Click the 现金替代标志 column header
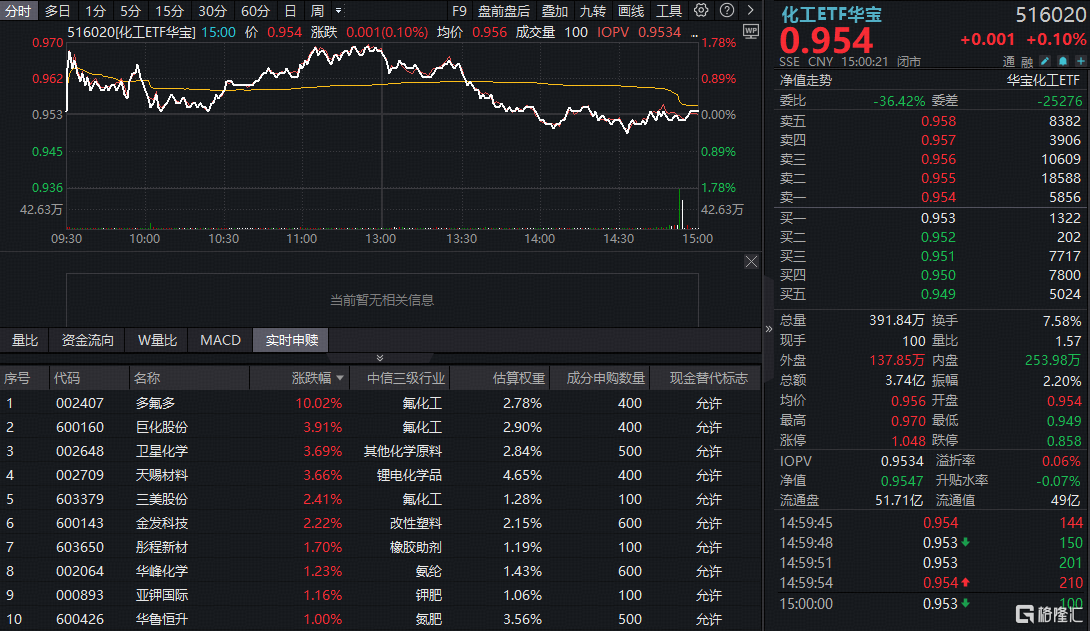 coord(708,378)
